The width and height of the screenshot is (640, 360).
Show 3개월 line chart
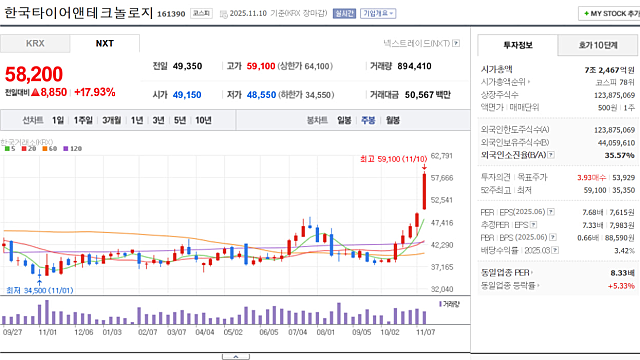point(111,120)
